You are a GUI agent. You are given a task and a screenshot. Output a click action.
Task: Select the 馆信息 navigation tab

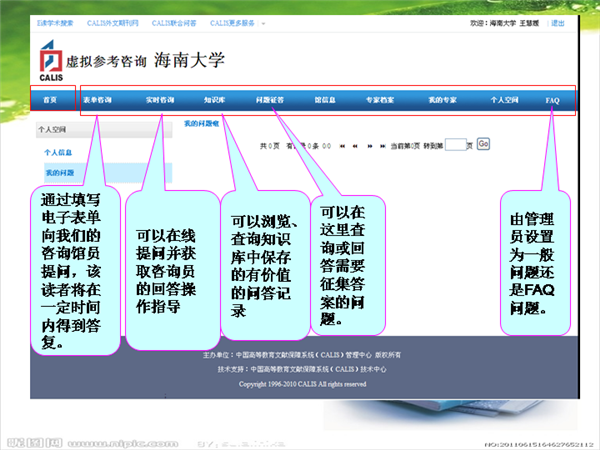click(325, 100)
